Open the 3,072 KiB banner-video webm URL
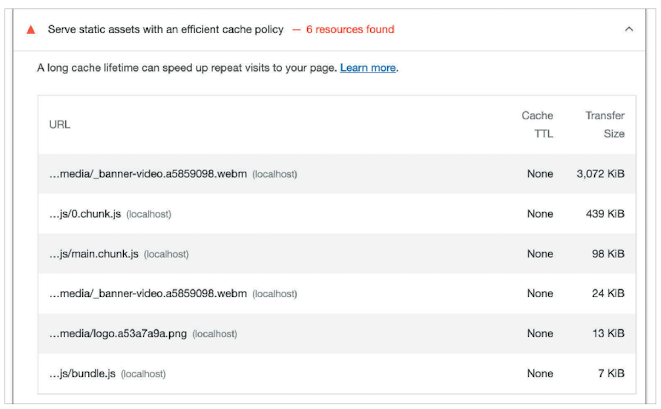661x409 pixels. [148, 174]
